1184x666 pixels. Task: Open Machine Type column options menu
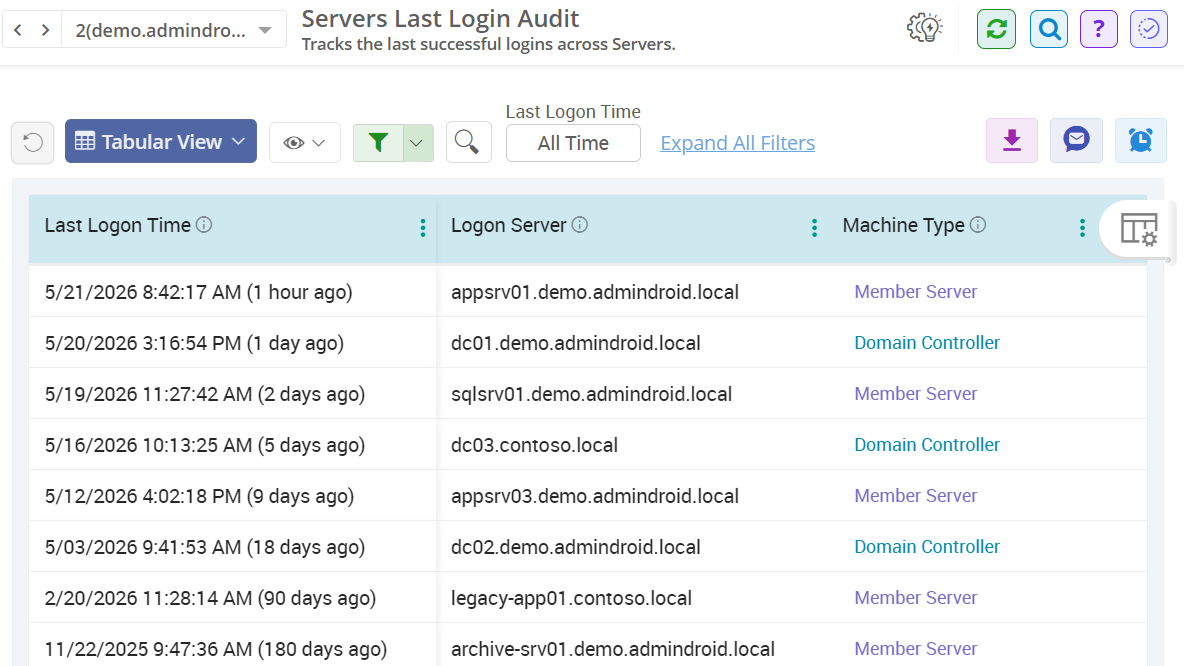coord(1082,227)
